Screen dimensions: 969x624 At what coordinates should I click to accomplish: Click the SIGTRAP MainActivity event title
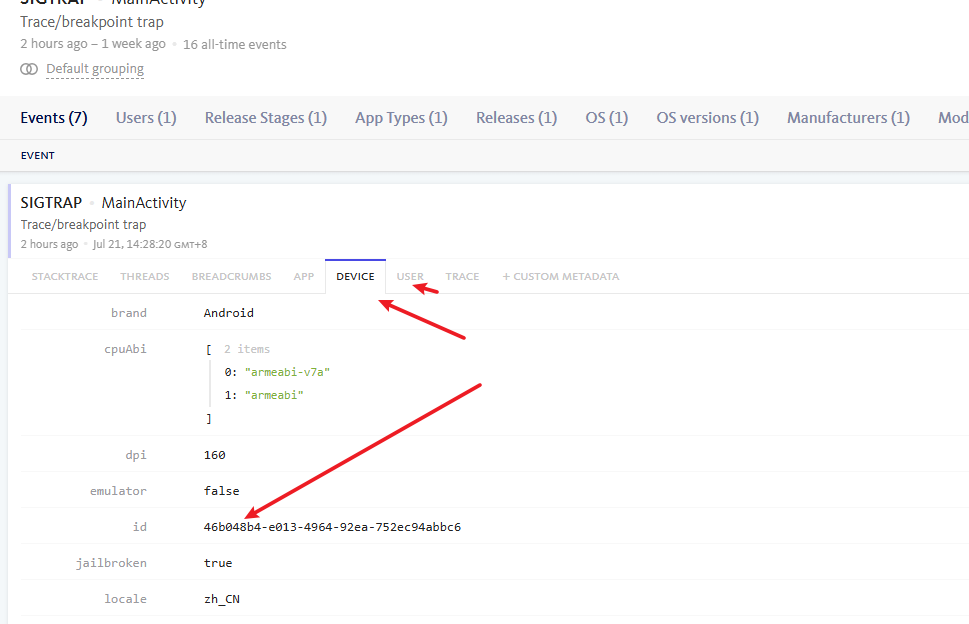click(103, 203)
